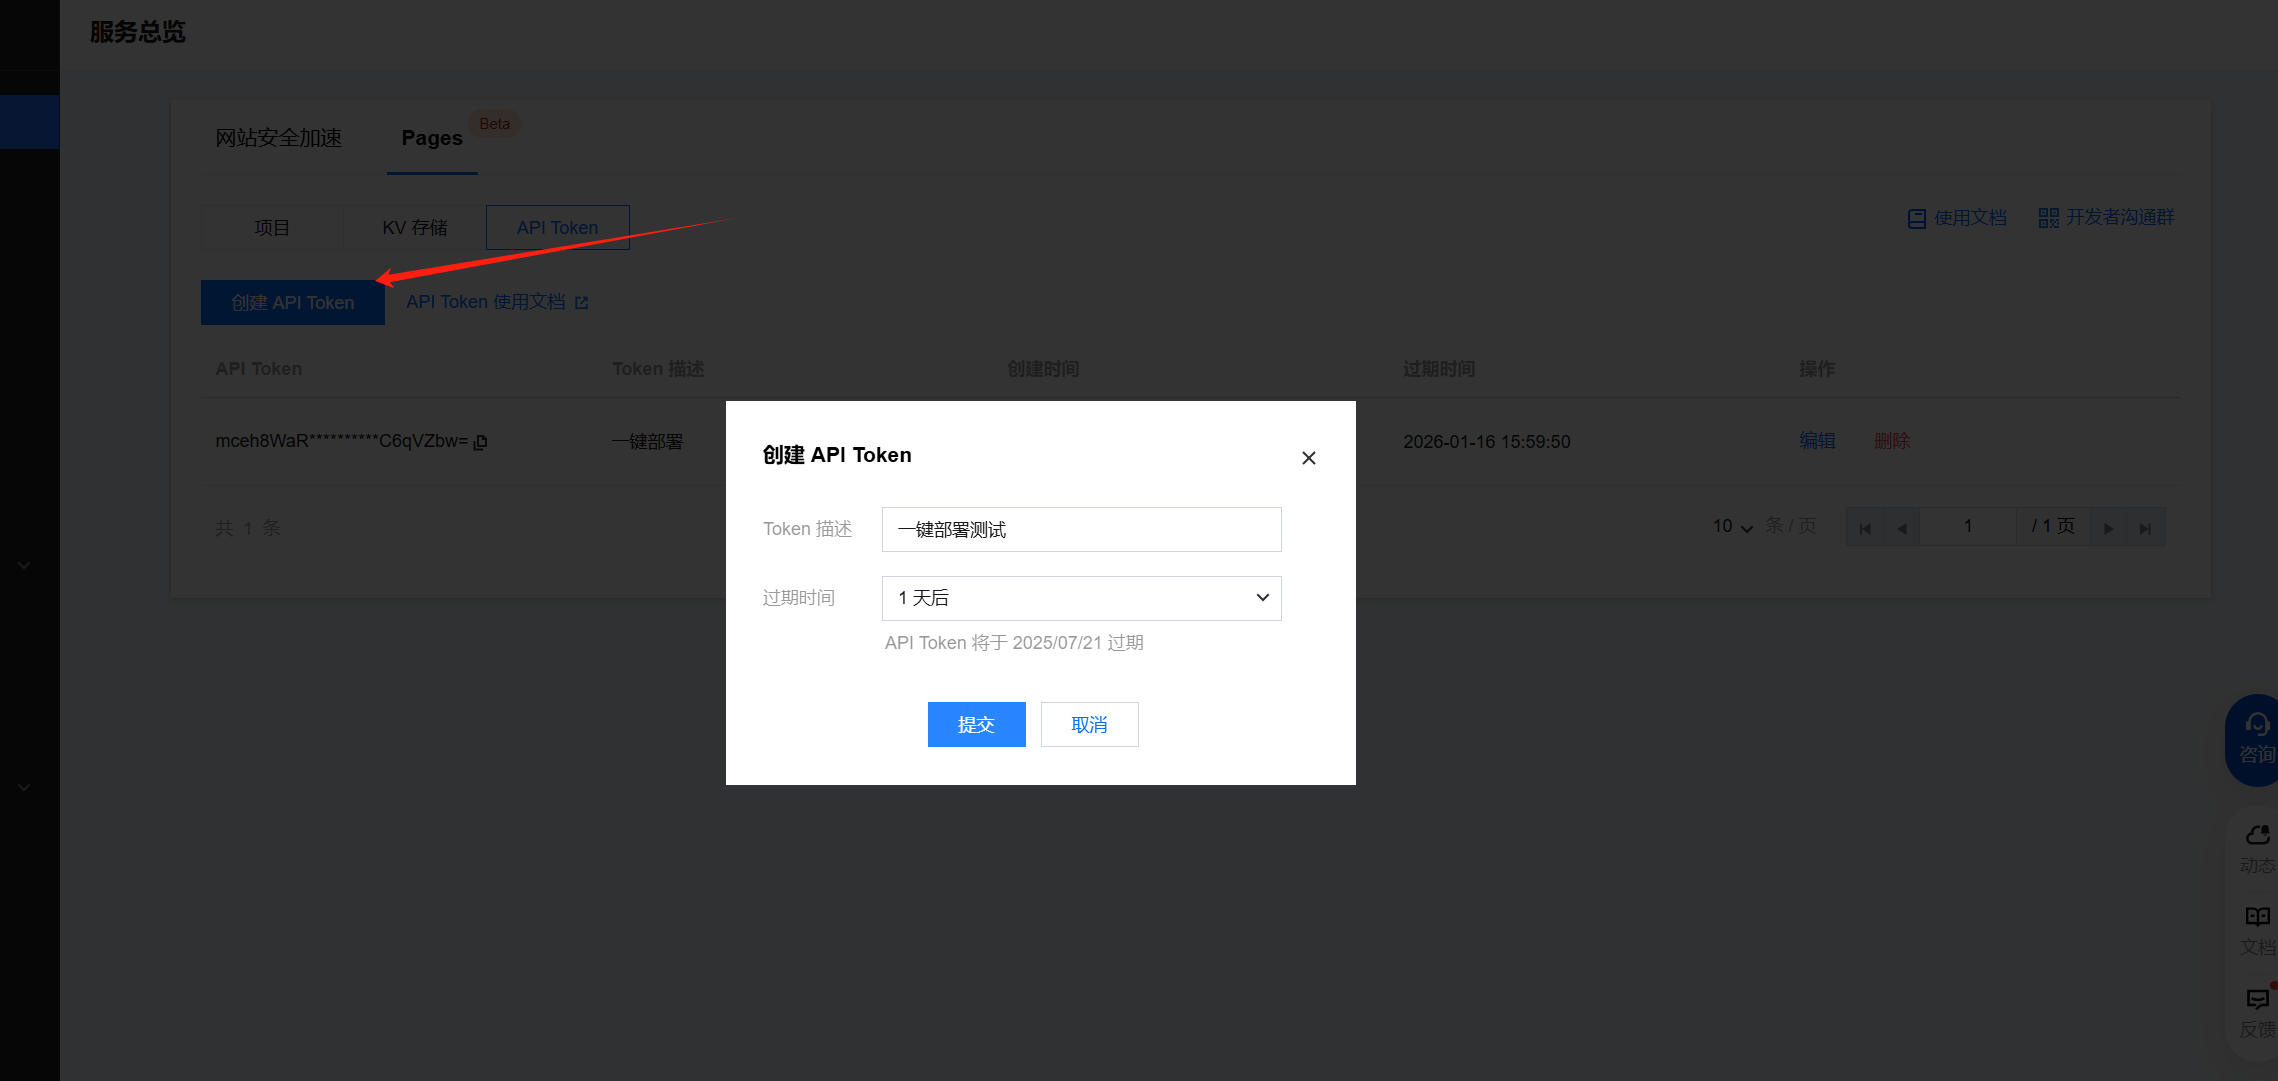Viewport: 2278px width, 1081px height.
Task: Click the external link icon after 使用文档
Action: [581, 303]
